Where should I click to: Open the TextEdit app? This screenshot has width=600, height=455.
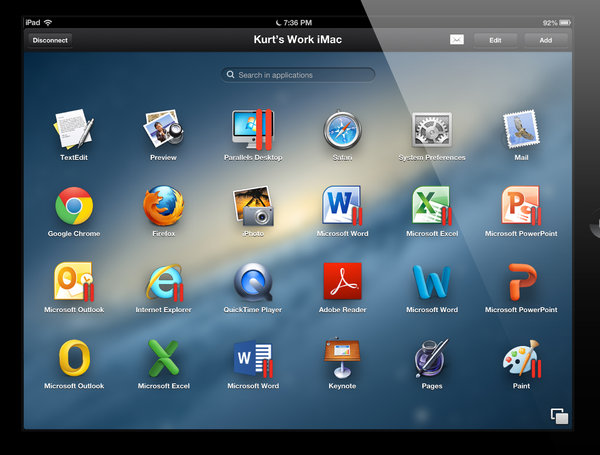pos(74,129)
